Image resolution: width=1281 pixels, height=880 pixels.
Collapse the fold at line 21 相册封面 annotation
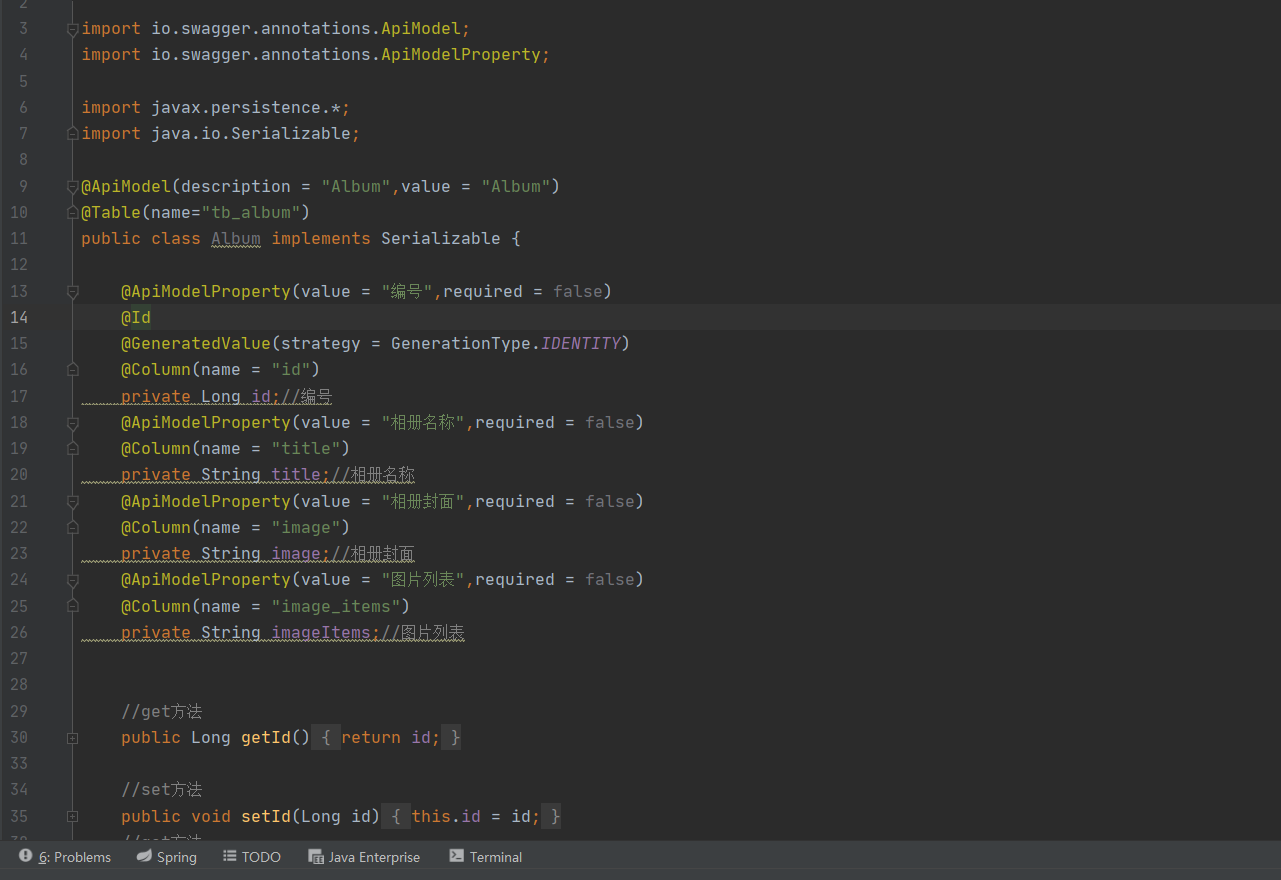(72, 501)
